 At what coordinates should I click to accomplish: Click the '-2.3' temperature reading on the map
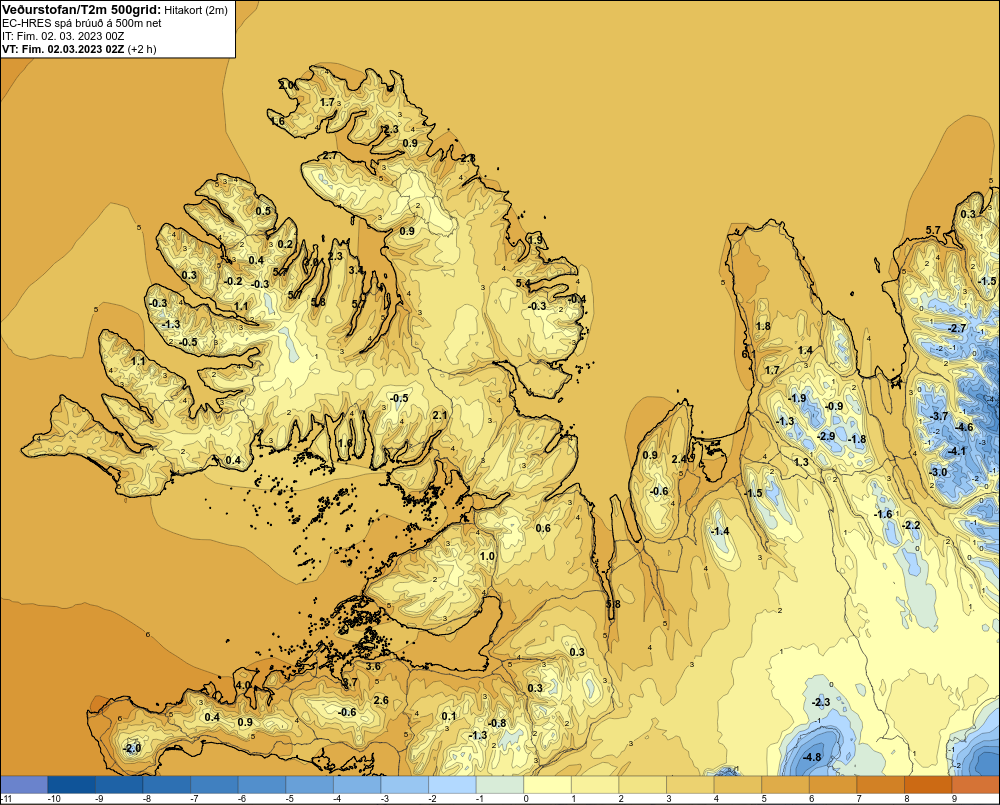click(x=821, y=702)
